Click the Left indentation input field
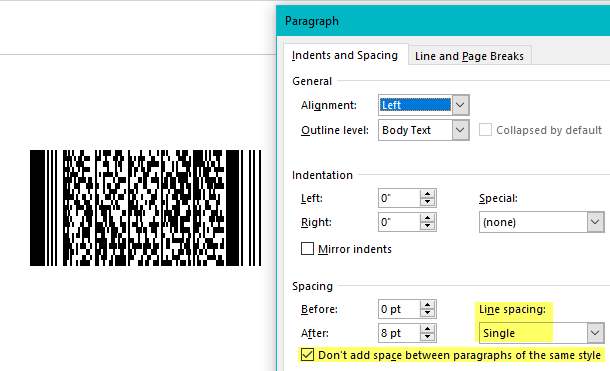The height and width of the screenshot is (371, 610). tap(399, 198)
